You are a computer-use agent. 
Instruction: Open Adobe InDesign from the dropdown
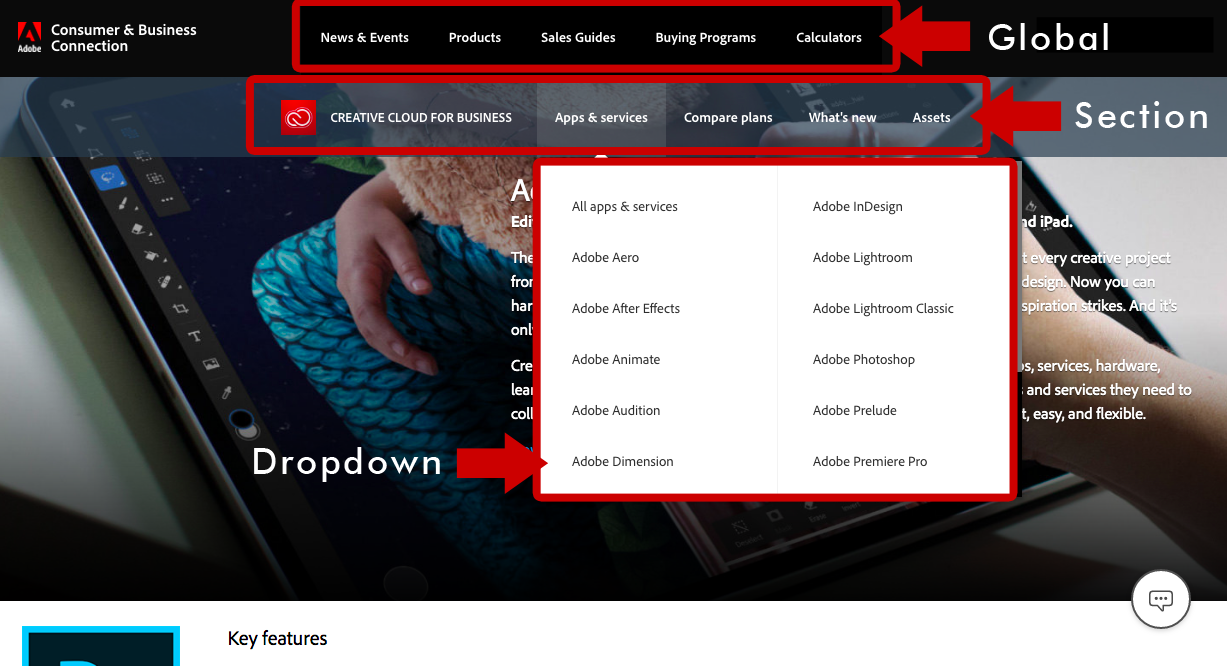[x=858, y=207]
